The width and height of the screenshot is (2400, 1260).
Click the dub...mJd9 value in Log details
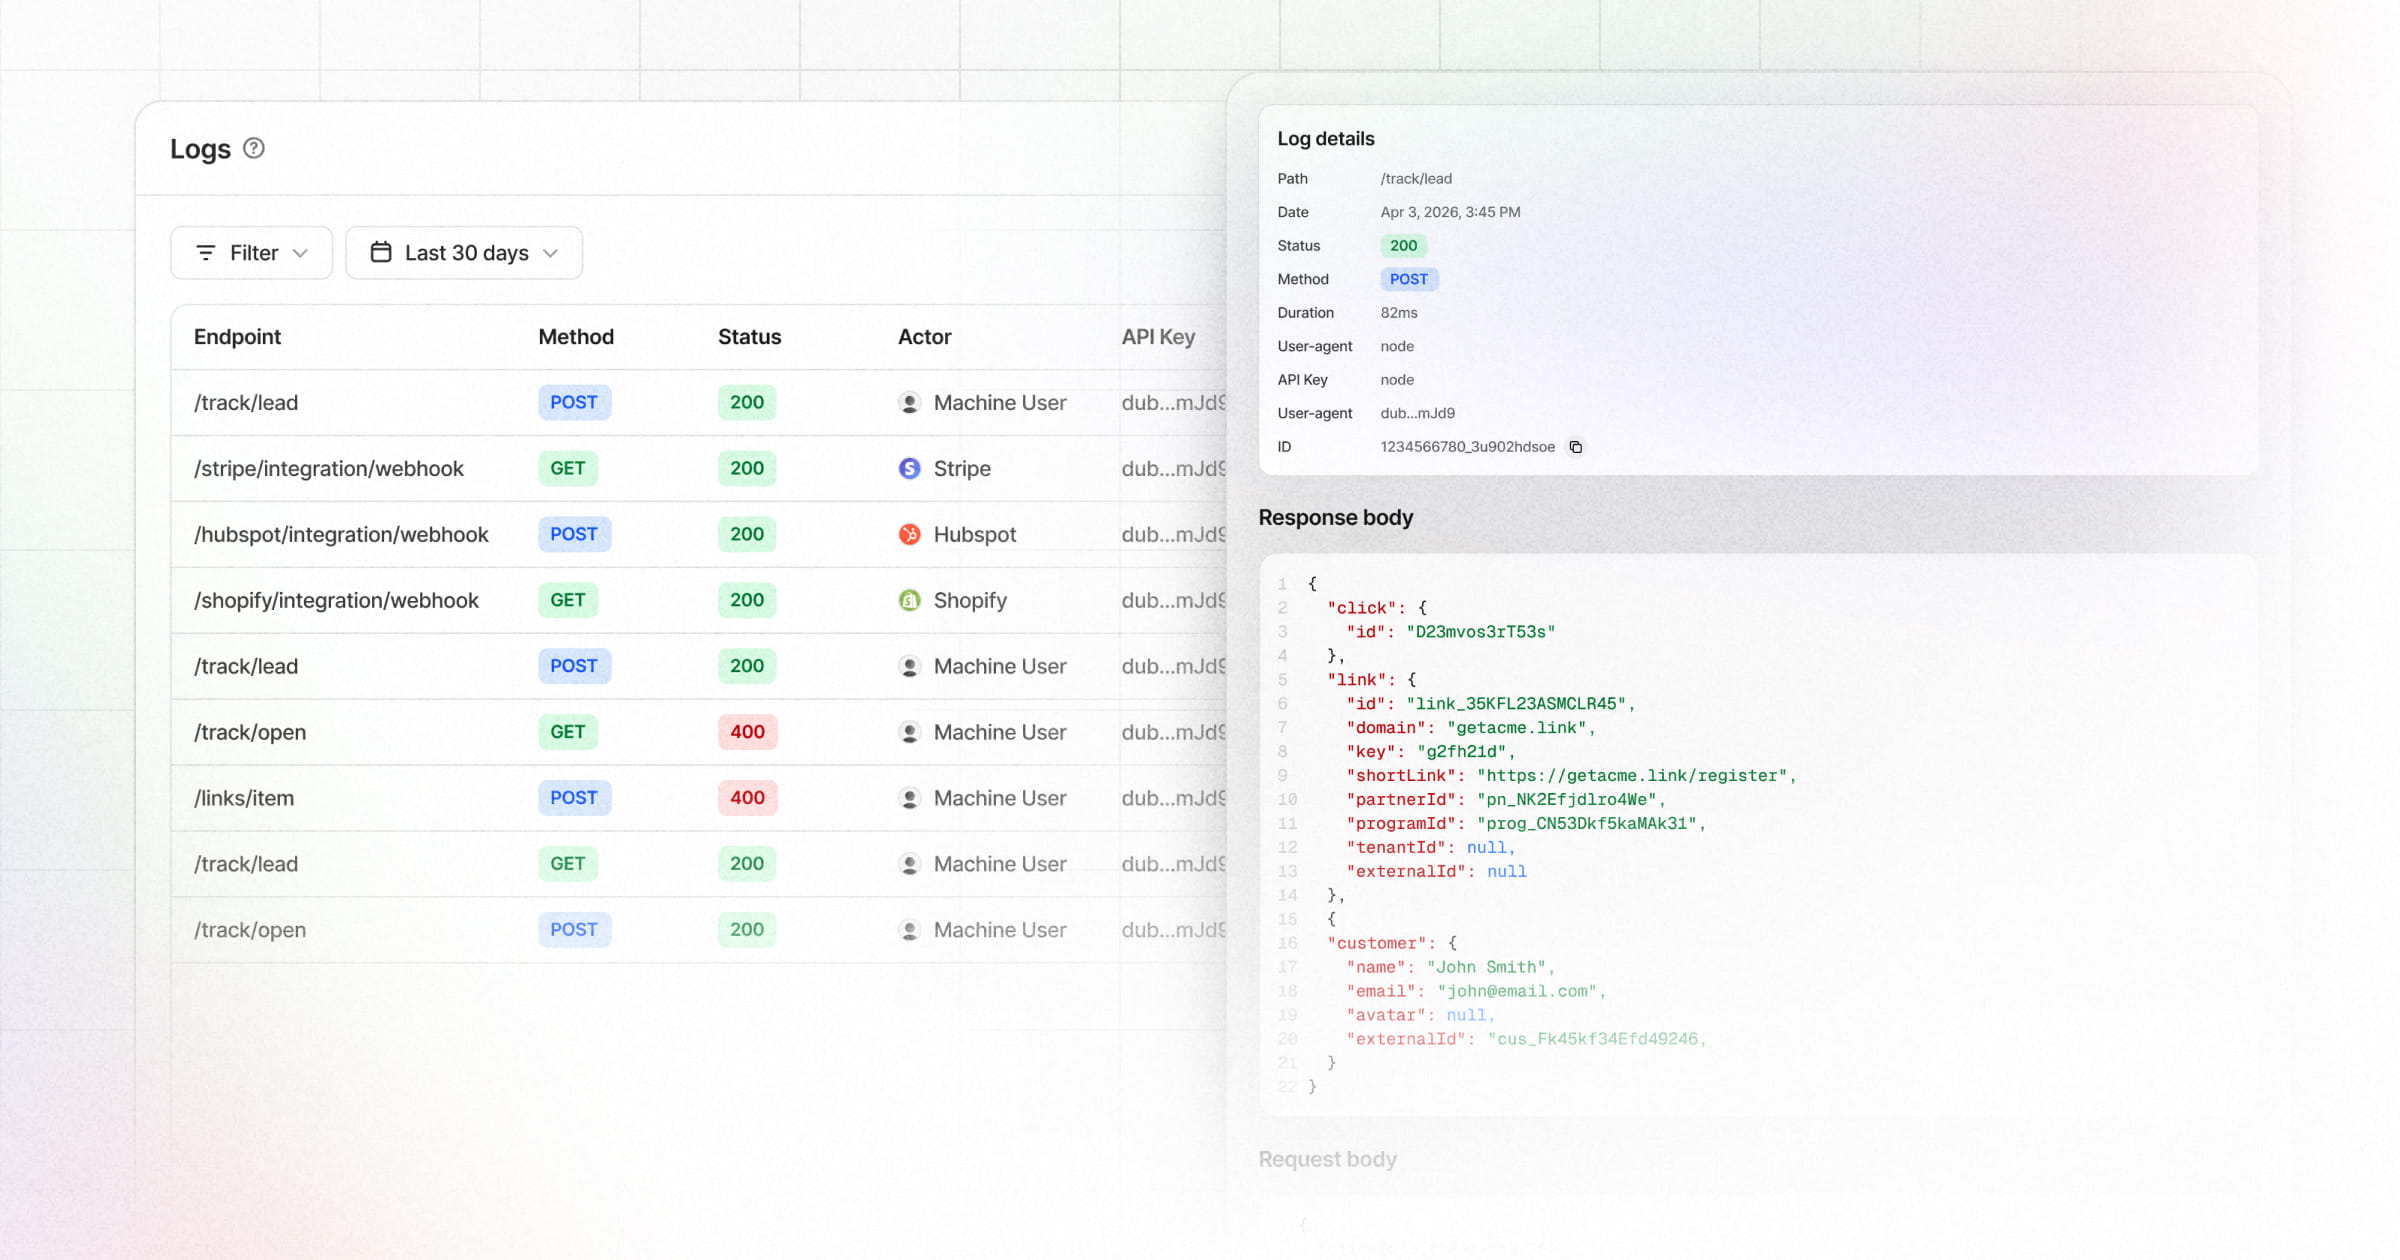point(1417,413)
